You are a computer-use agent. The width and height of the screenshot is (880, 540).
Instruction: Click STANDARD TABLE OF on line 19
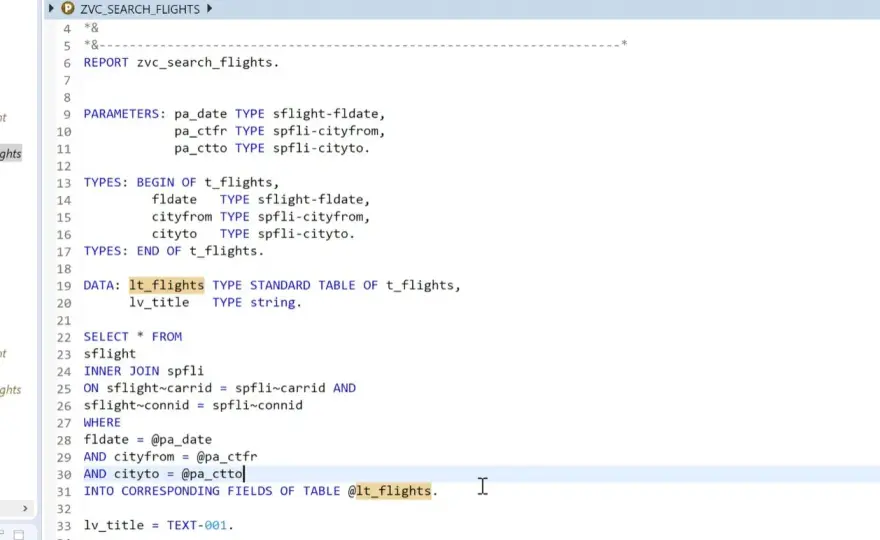(x=314, y=285)
